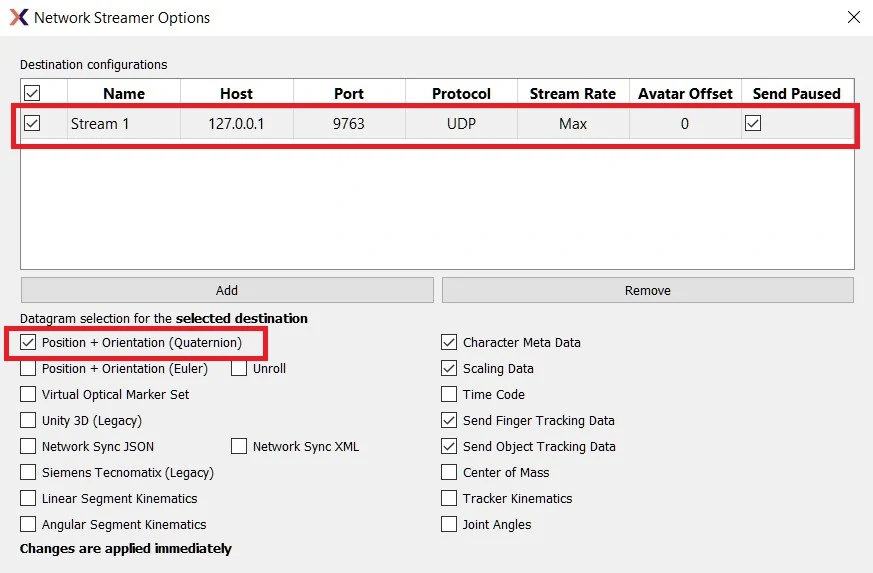Open the Protocol UDP cell for Stream 1
The image size is (873, 573).
coord(461,124)
